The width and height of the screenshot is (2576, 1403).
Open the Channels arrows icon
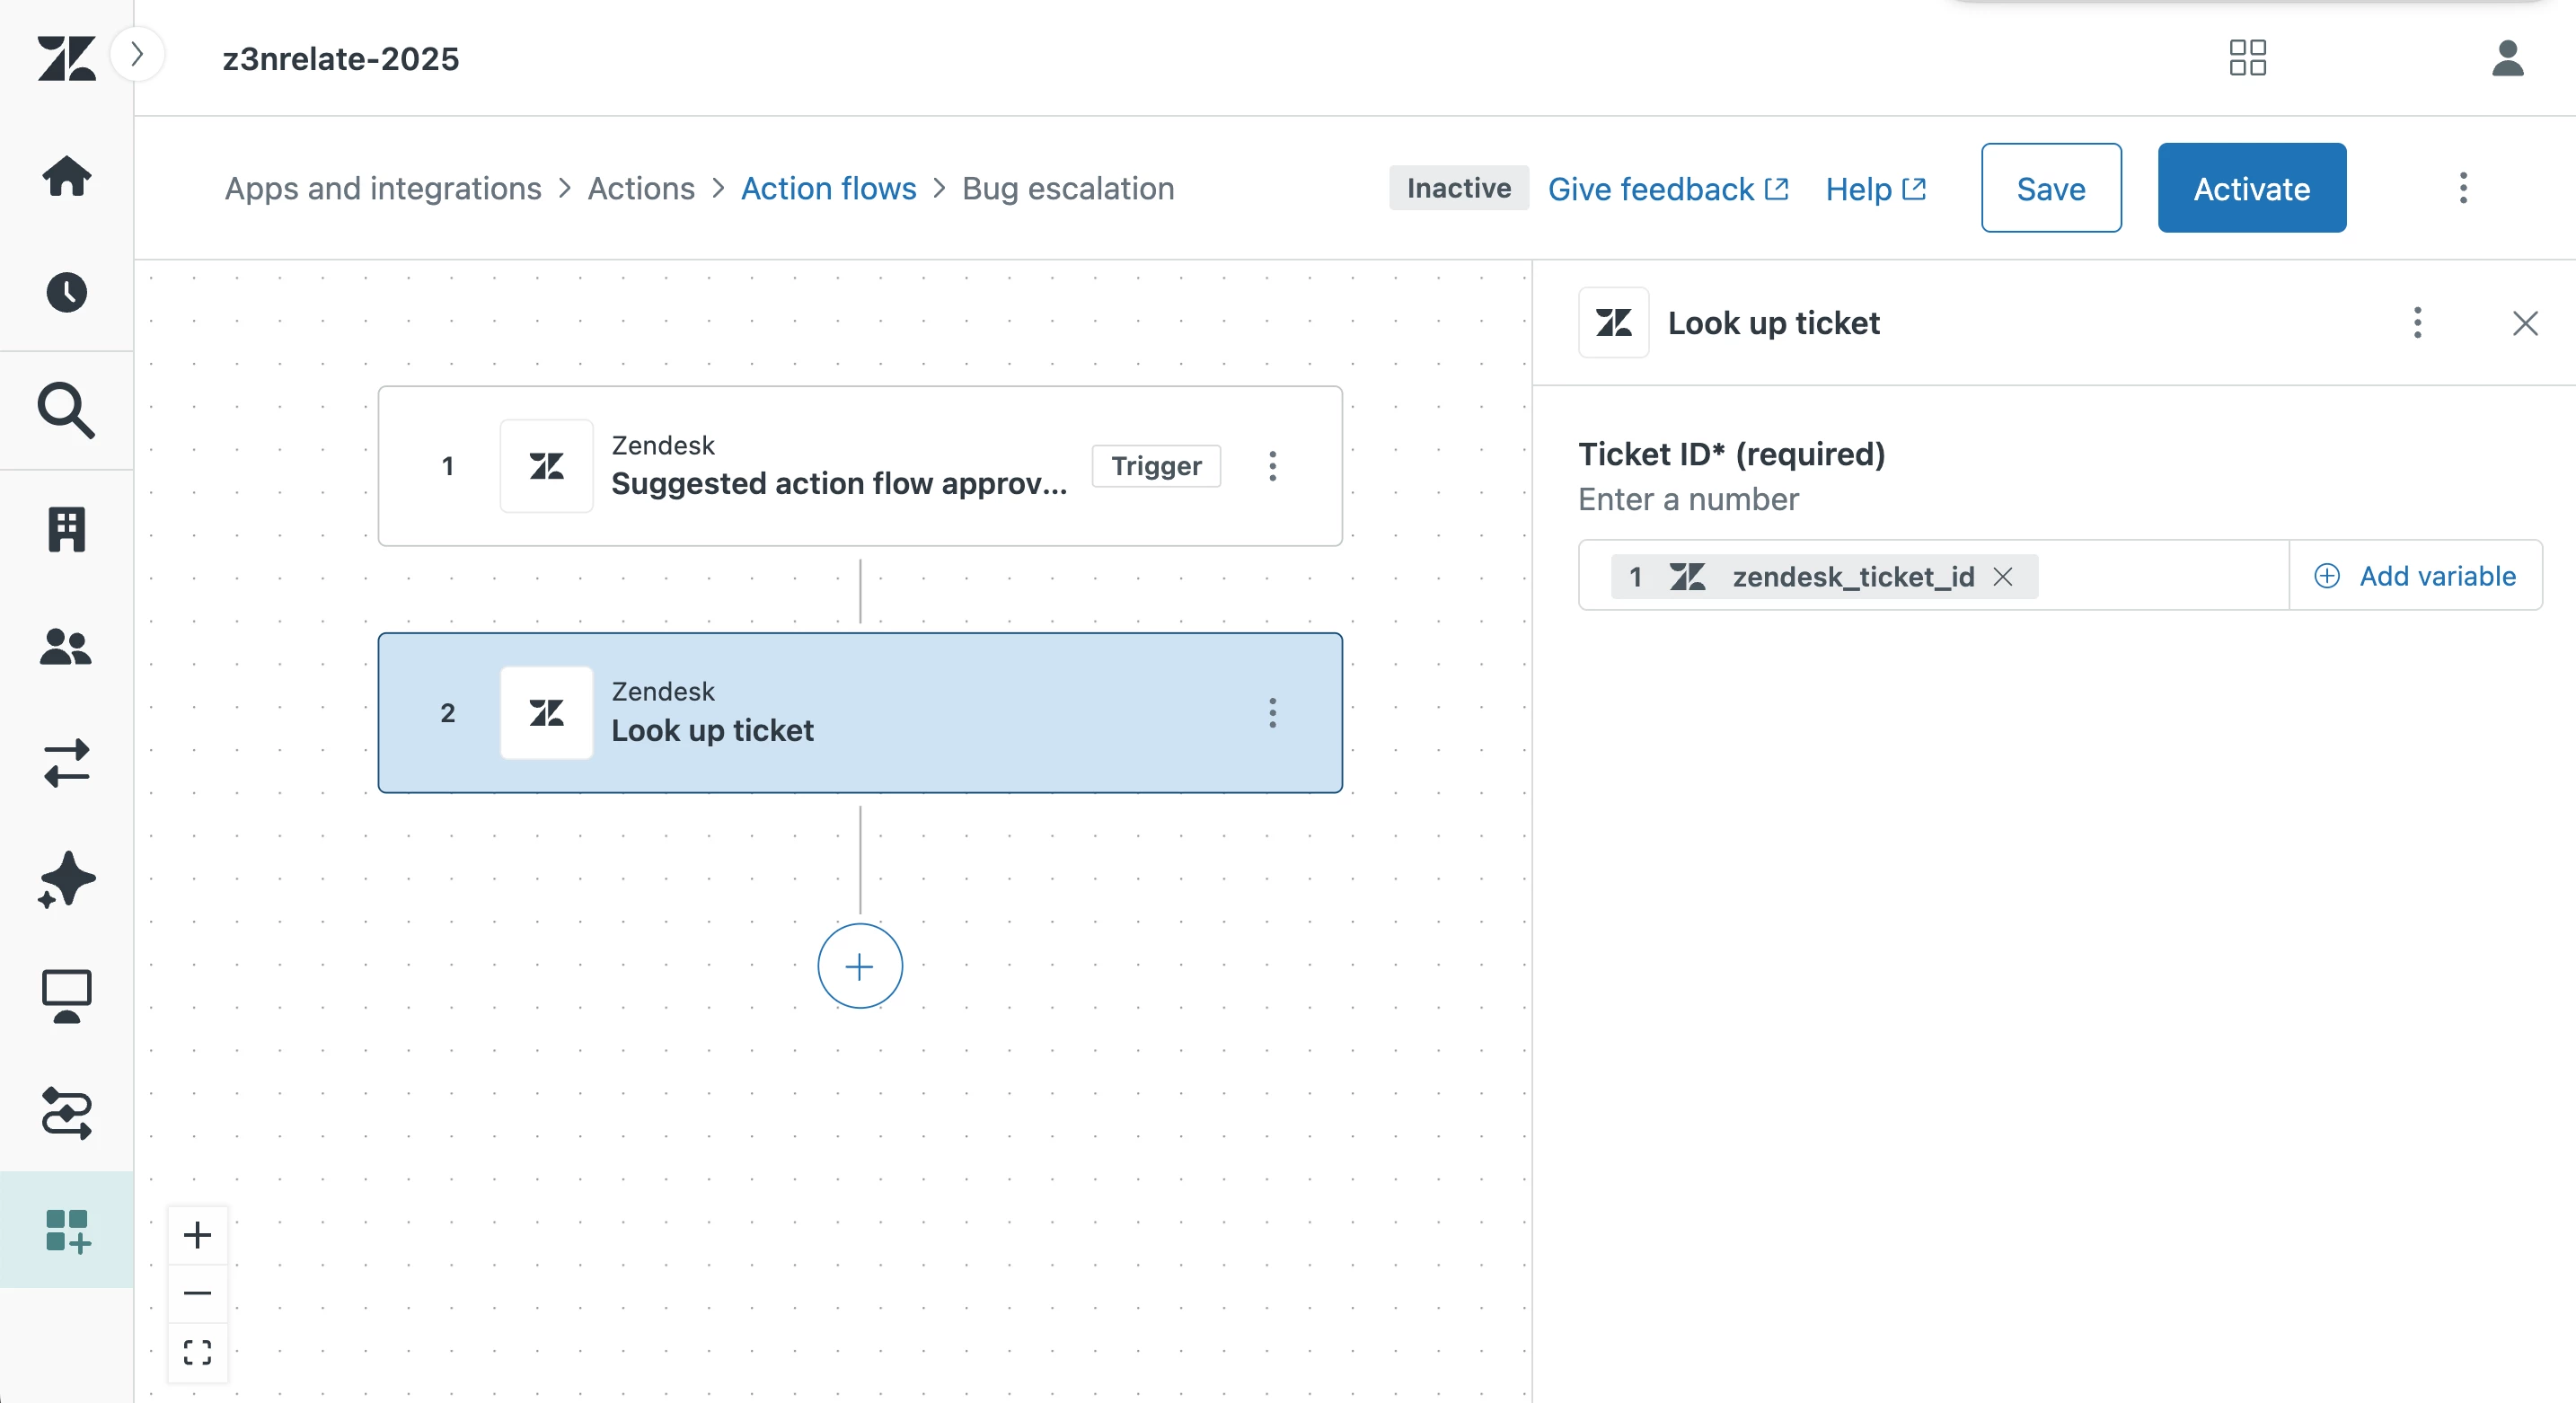click(x=66, y=763)
